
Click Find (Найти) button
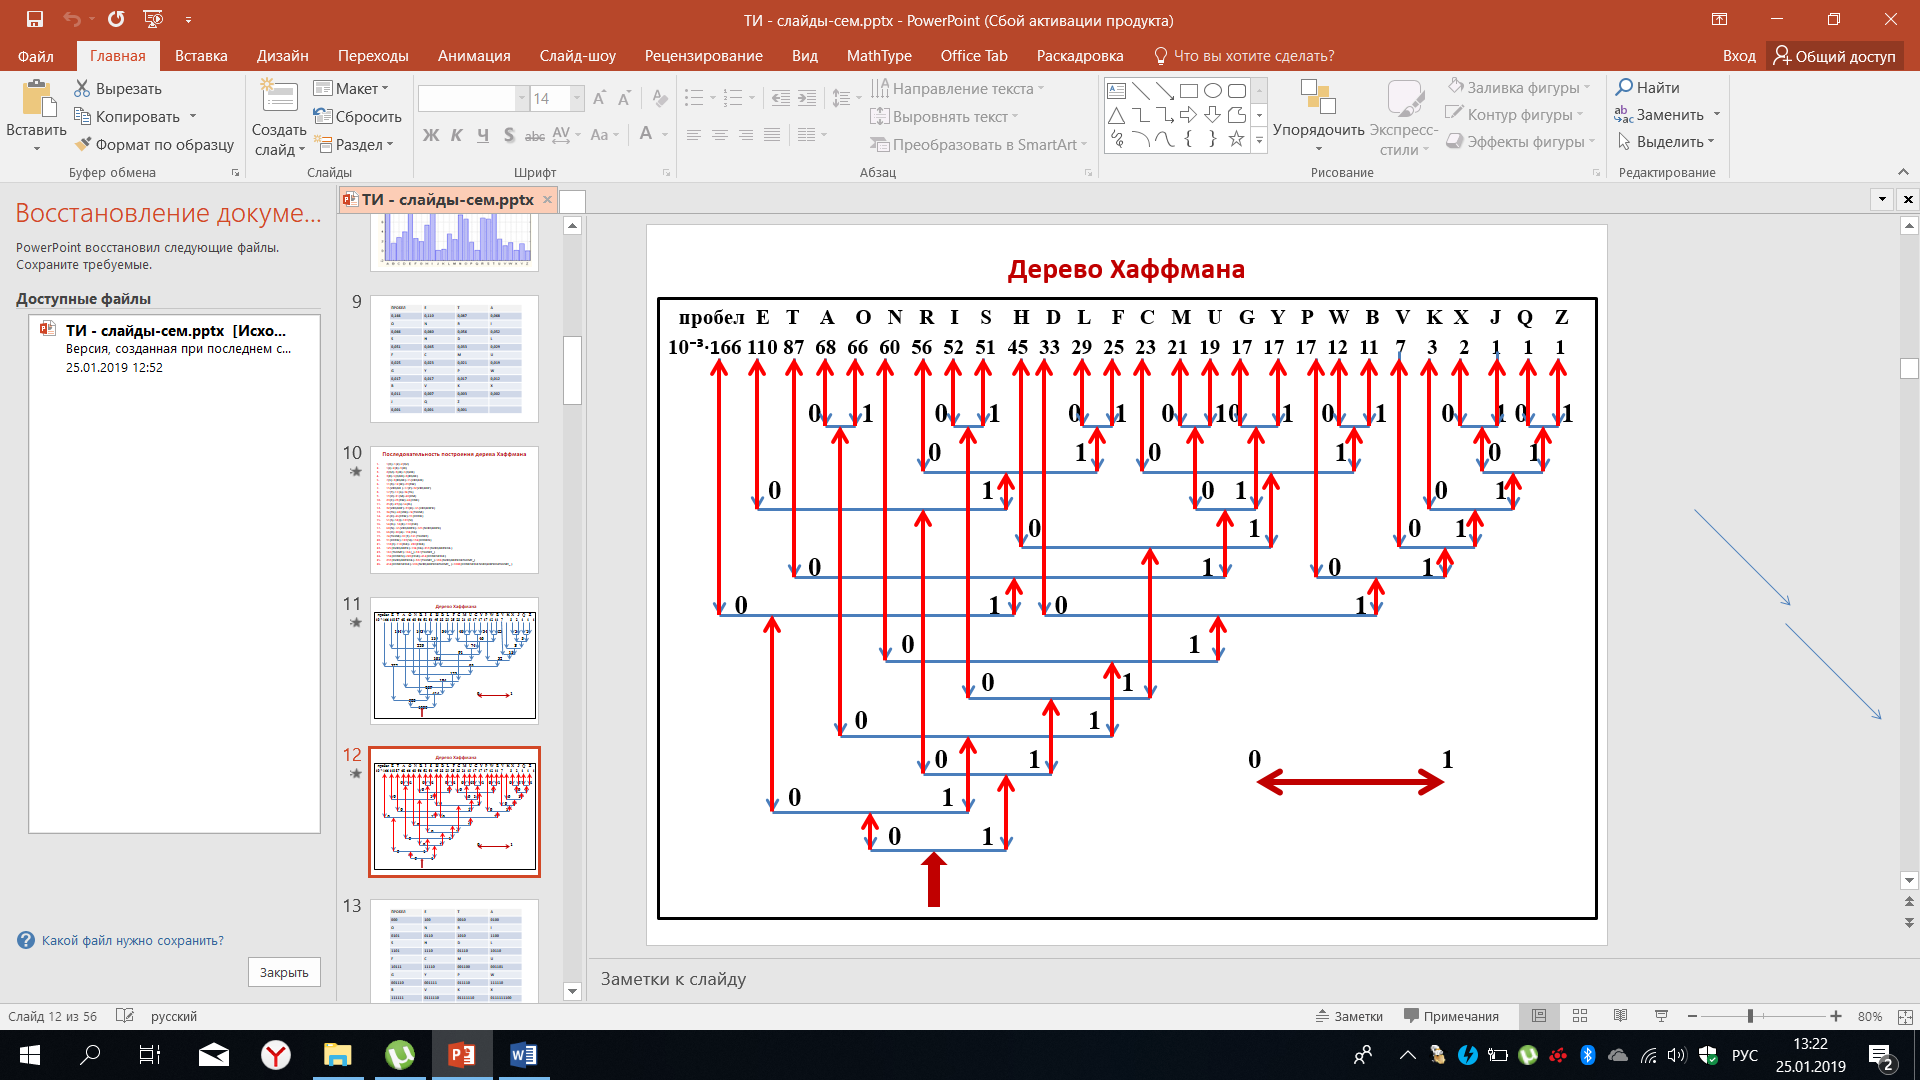pos(1648,88)
